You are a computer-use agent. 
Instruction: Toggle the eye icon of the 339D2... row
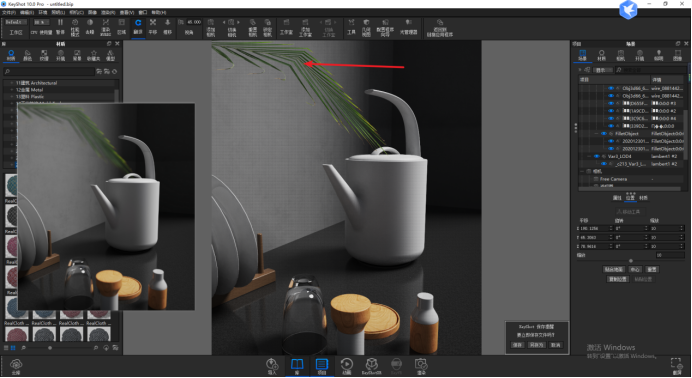611,126
